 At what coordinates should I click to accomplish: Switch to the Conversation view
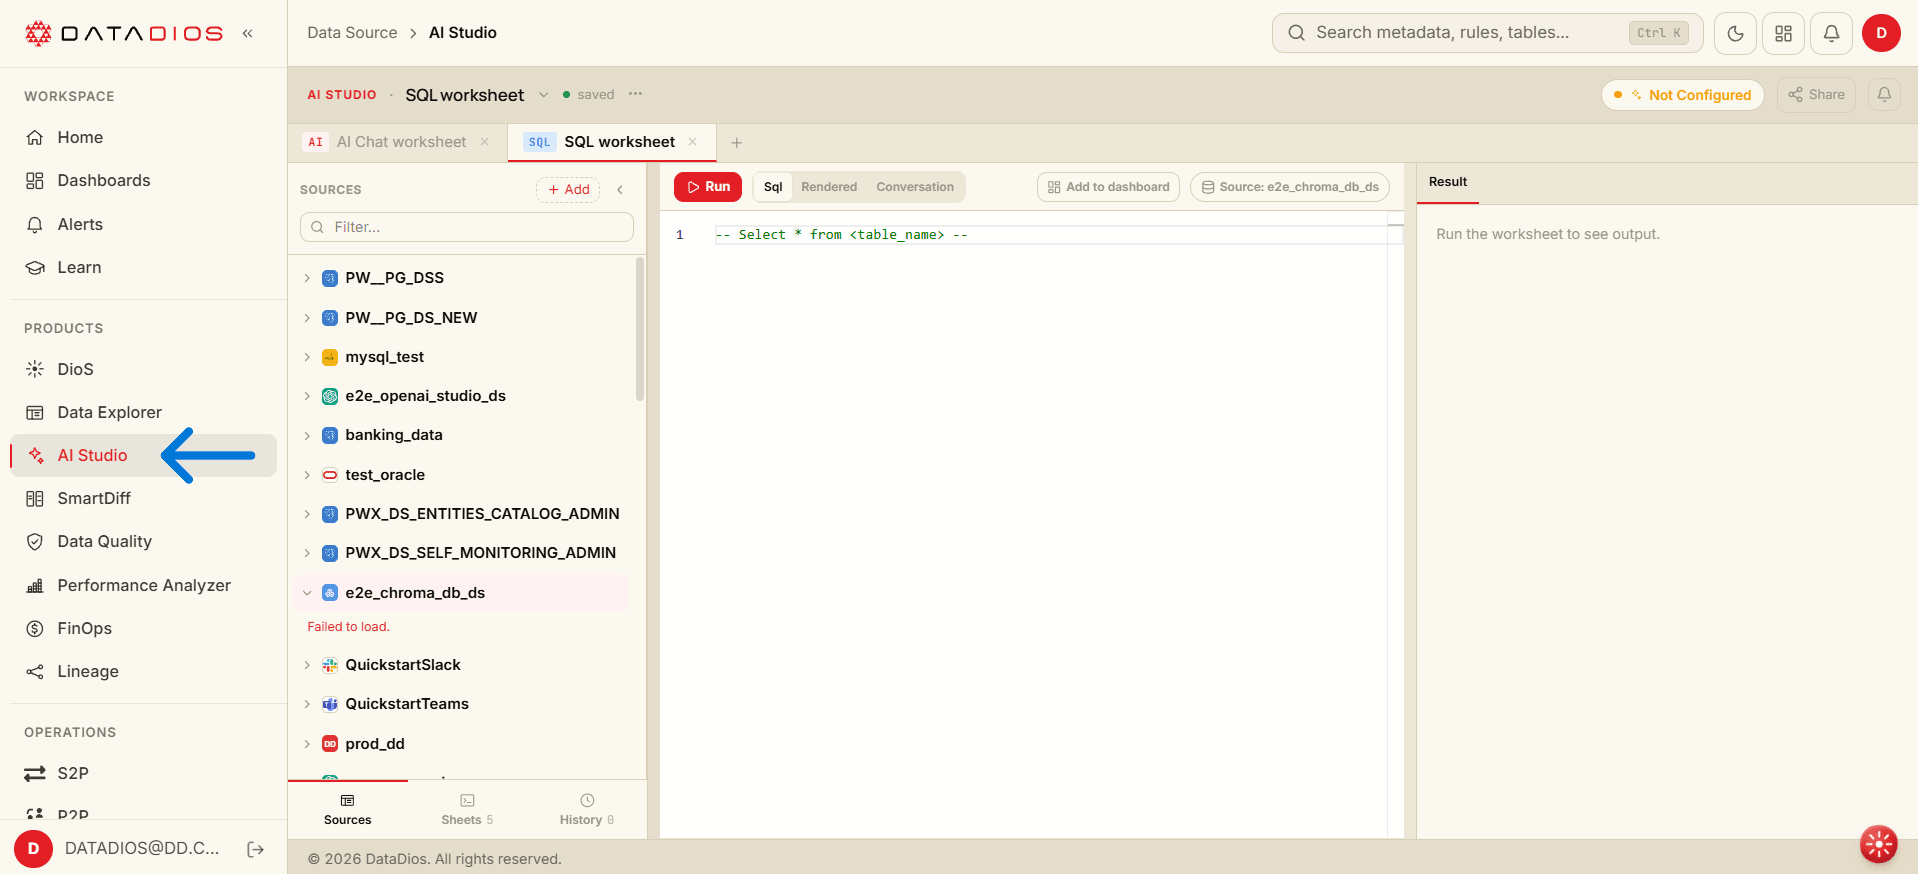(x=915, y=187)
